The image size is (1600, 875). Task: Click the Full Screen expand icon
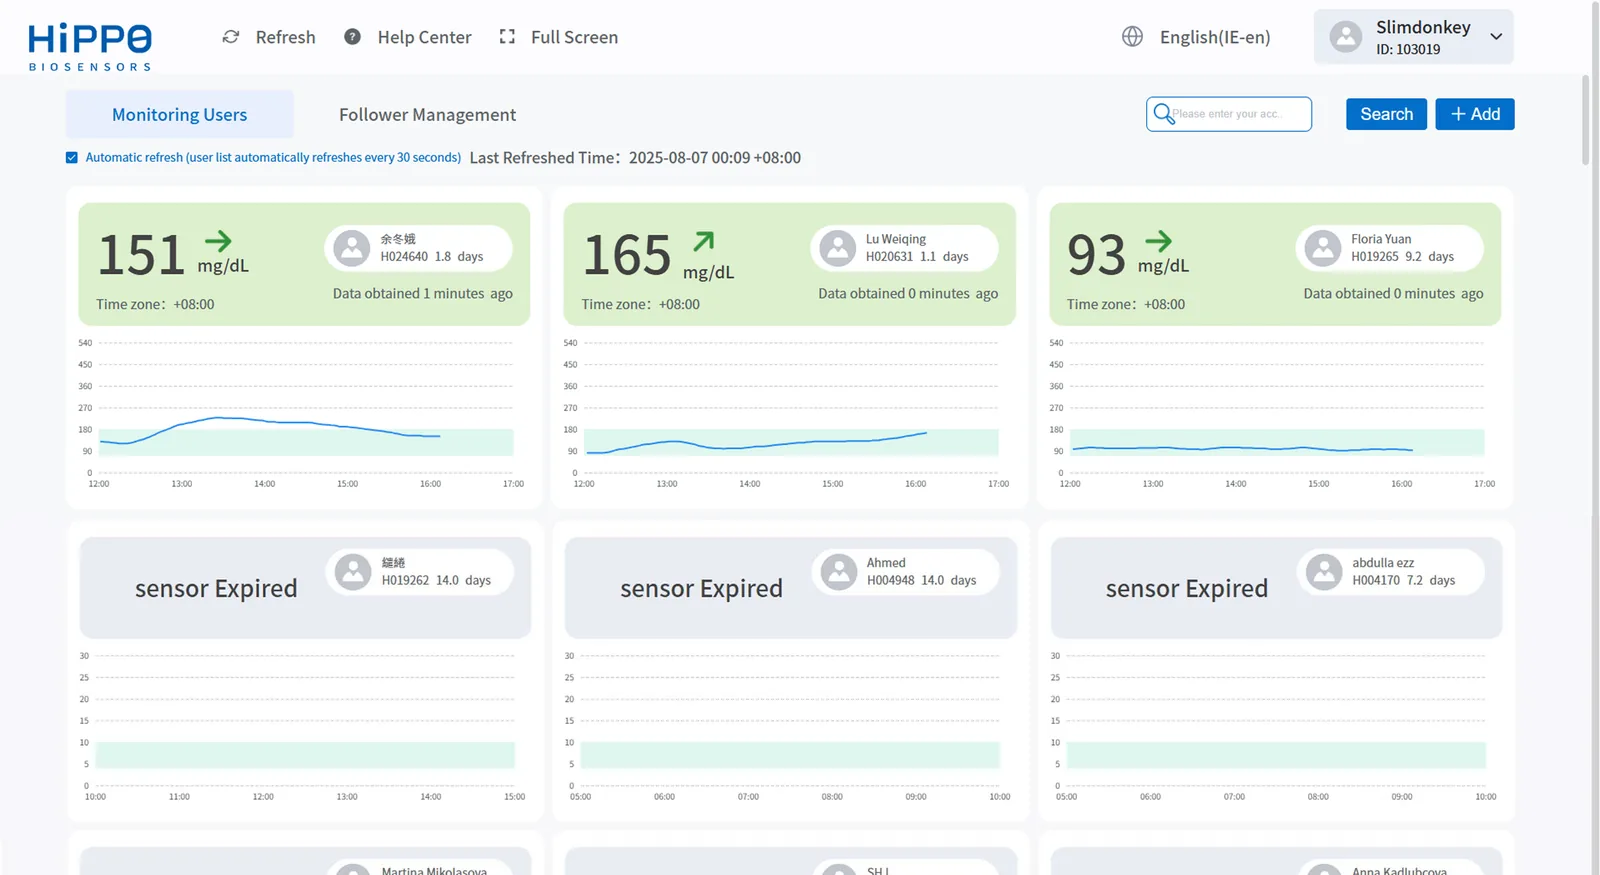point(507,37)
